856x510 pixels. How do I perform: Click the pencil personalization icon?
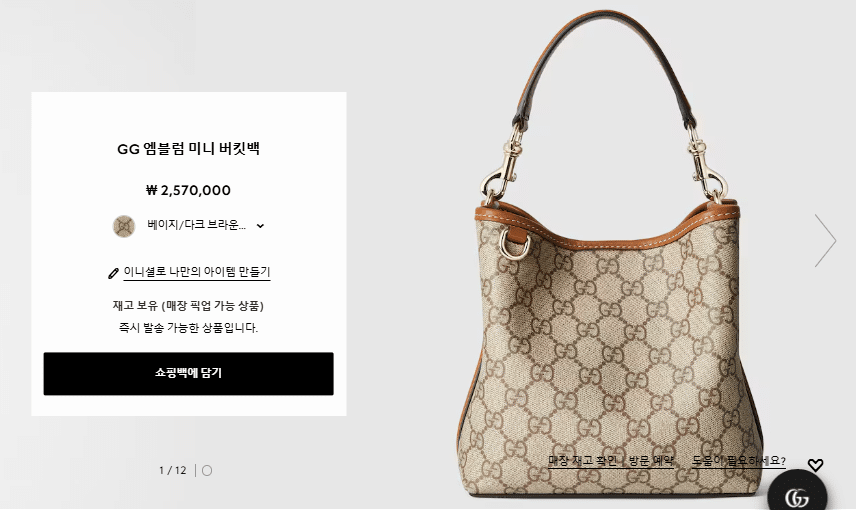[x=113, y=273]
